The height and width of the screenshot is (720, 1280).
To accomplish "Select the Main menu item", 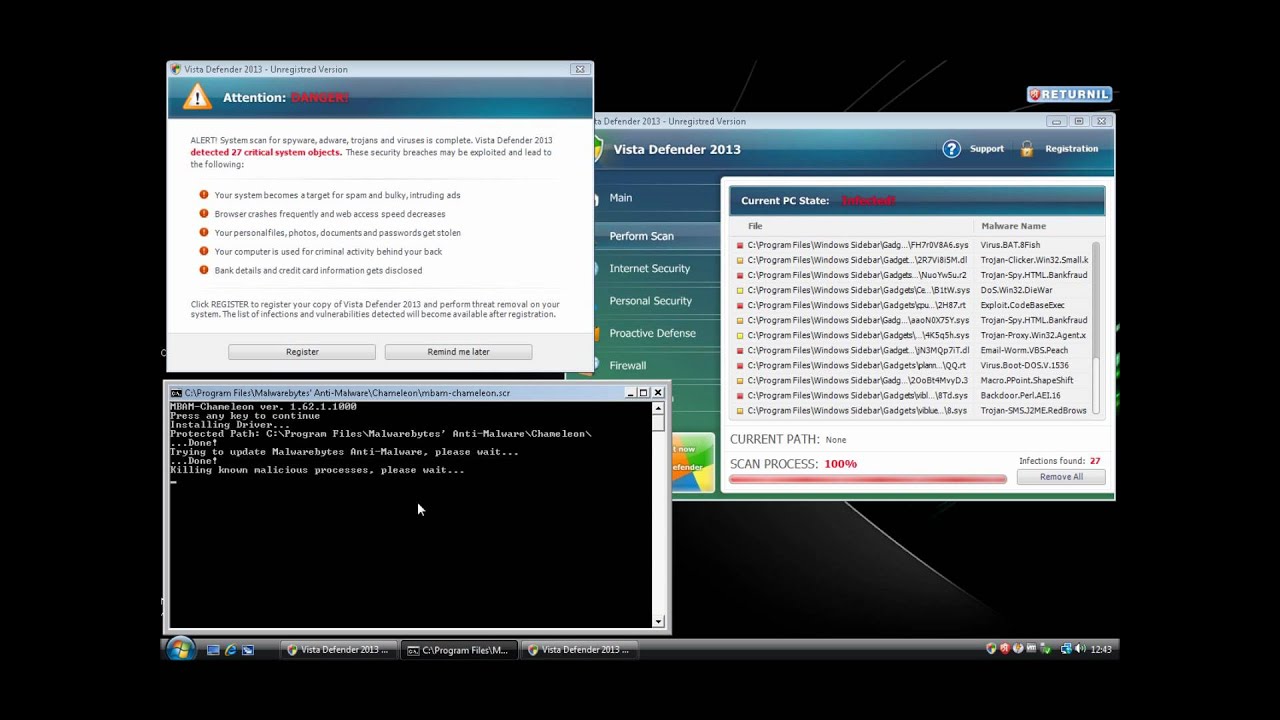I will 621,198.
